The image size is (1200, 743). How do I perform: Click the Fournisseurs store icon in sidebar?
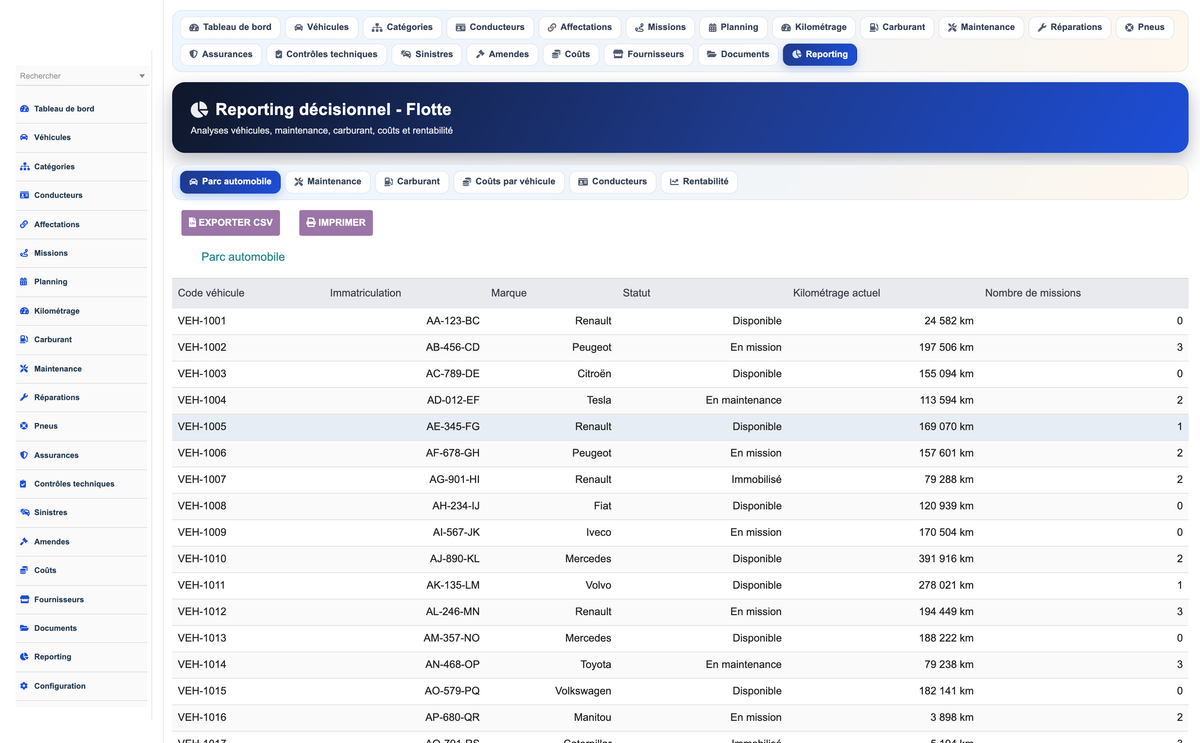(24, 600)
